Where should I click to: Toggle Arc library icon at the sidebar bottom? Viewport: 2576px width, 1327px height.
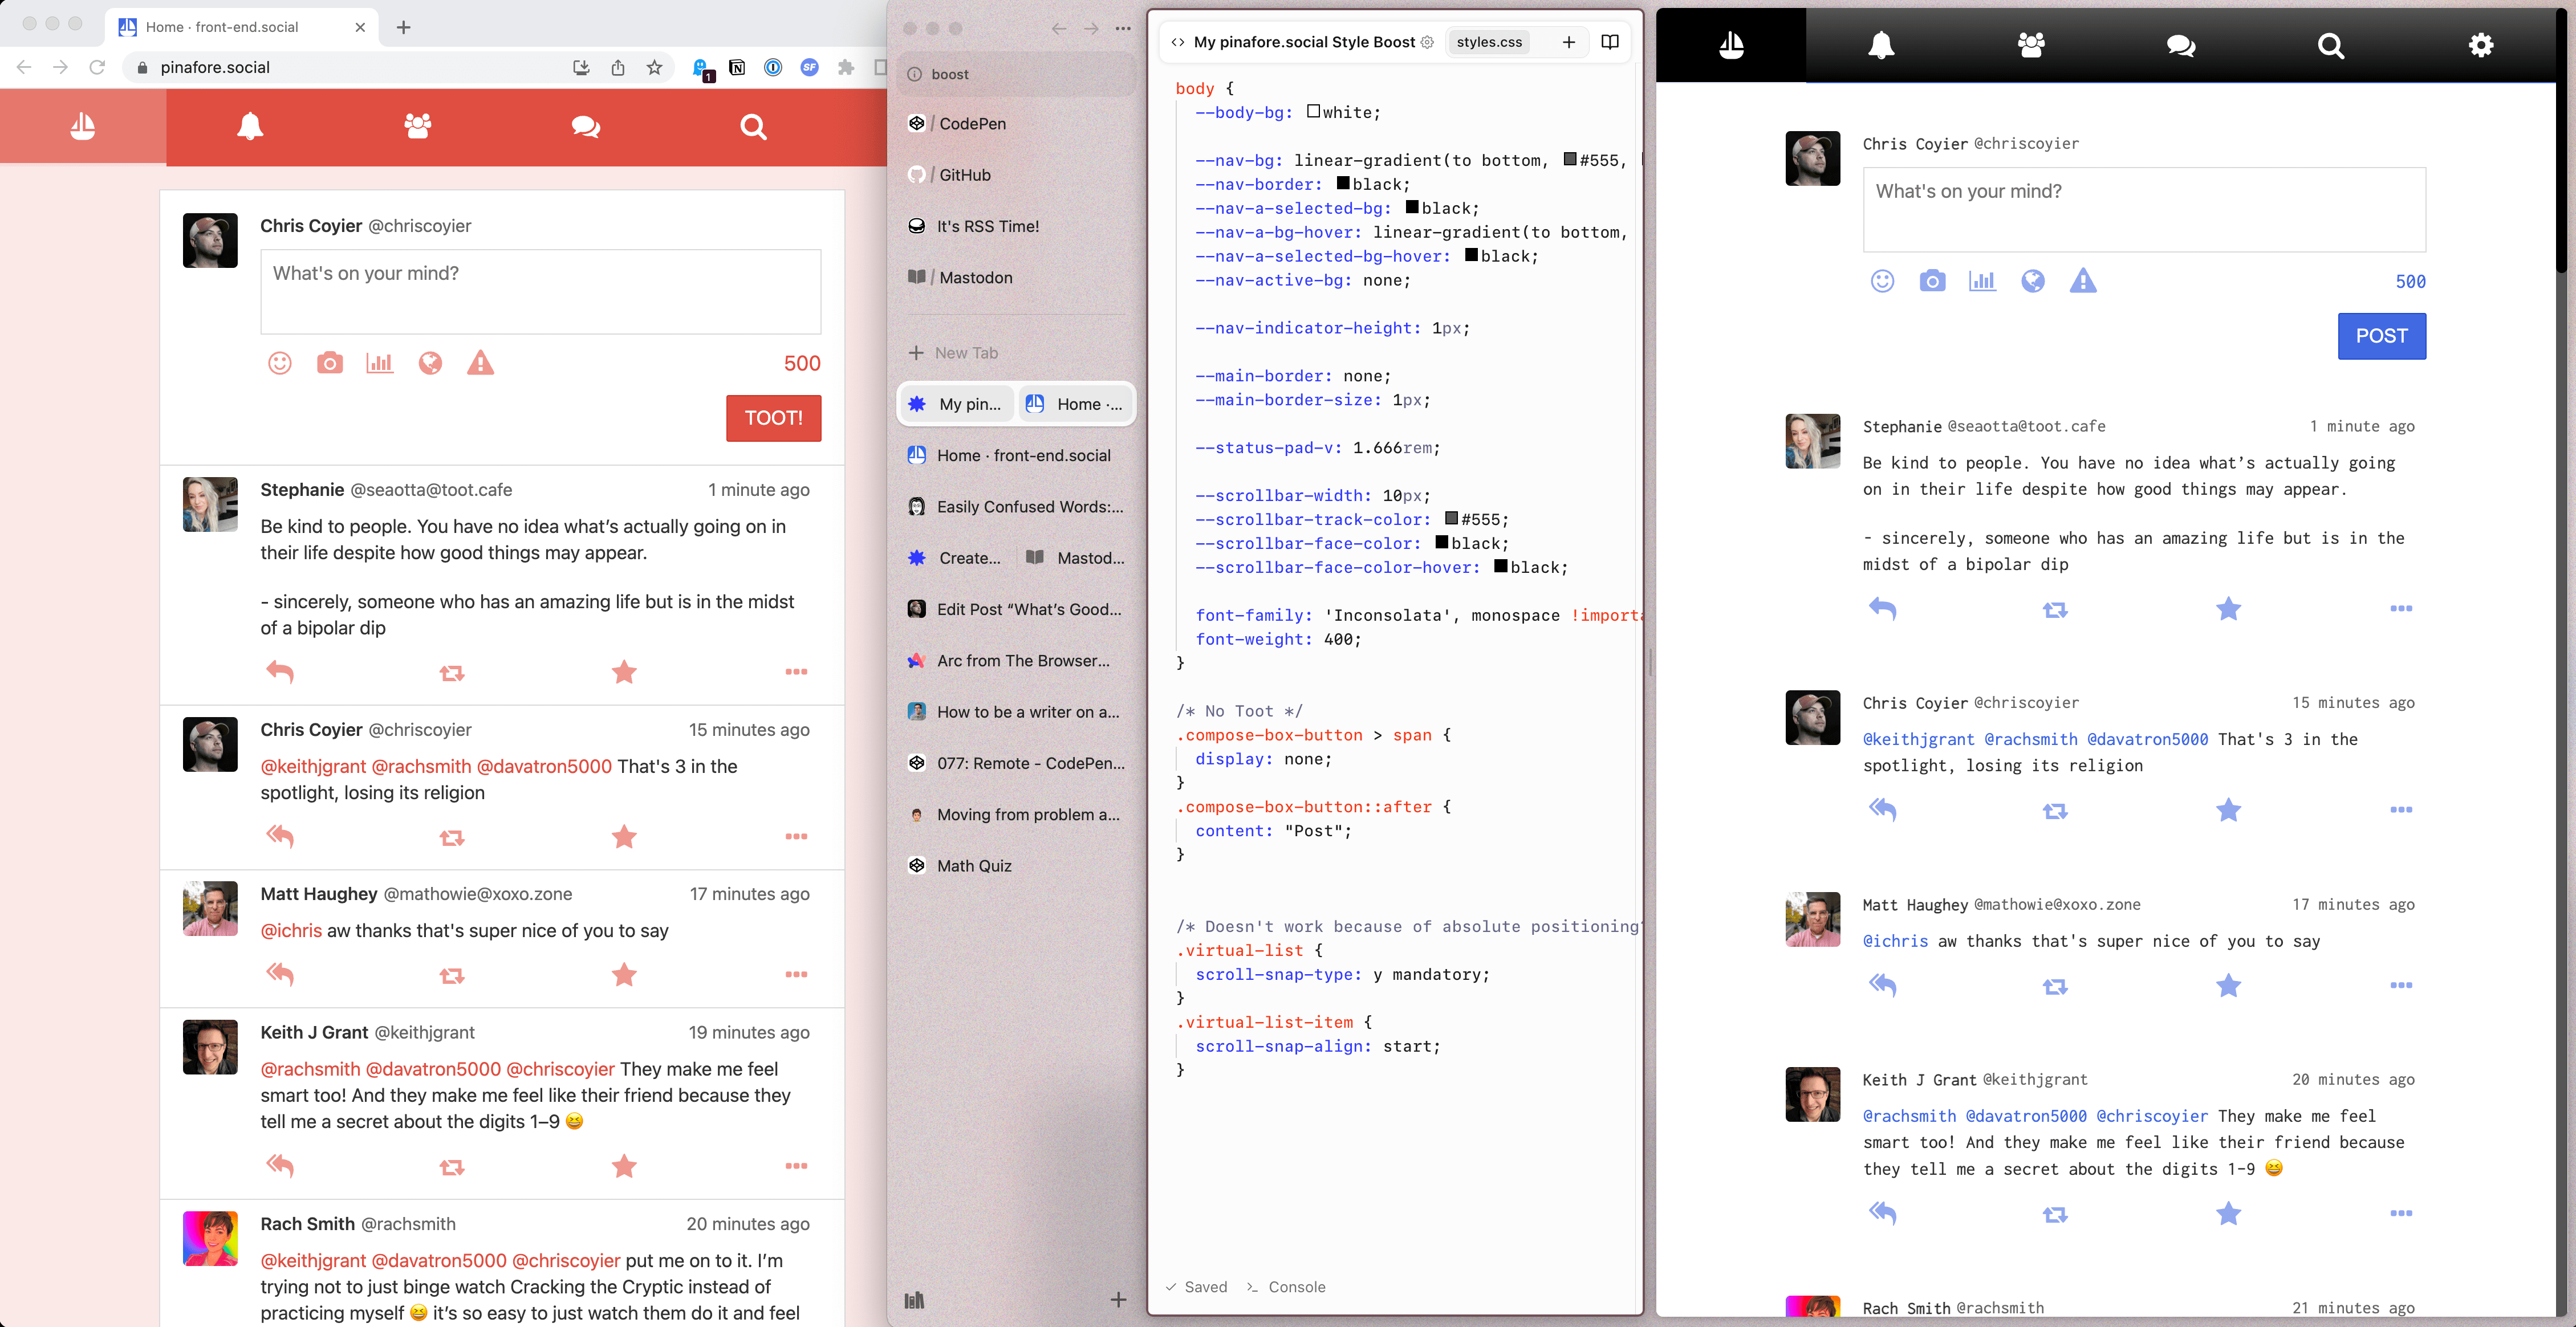tap(914, 1300)
